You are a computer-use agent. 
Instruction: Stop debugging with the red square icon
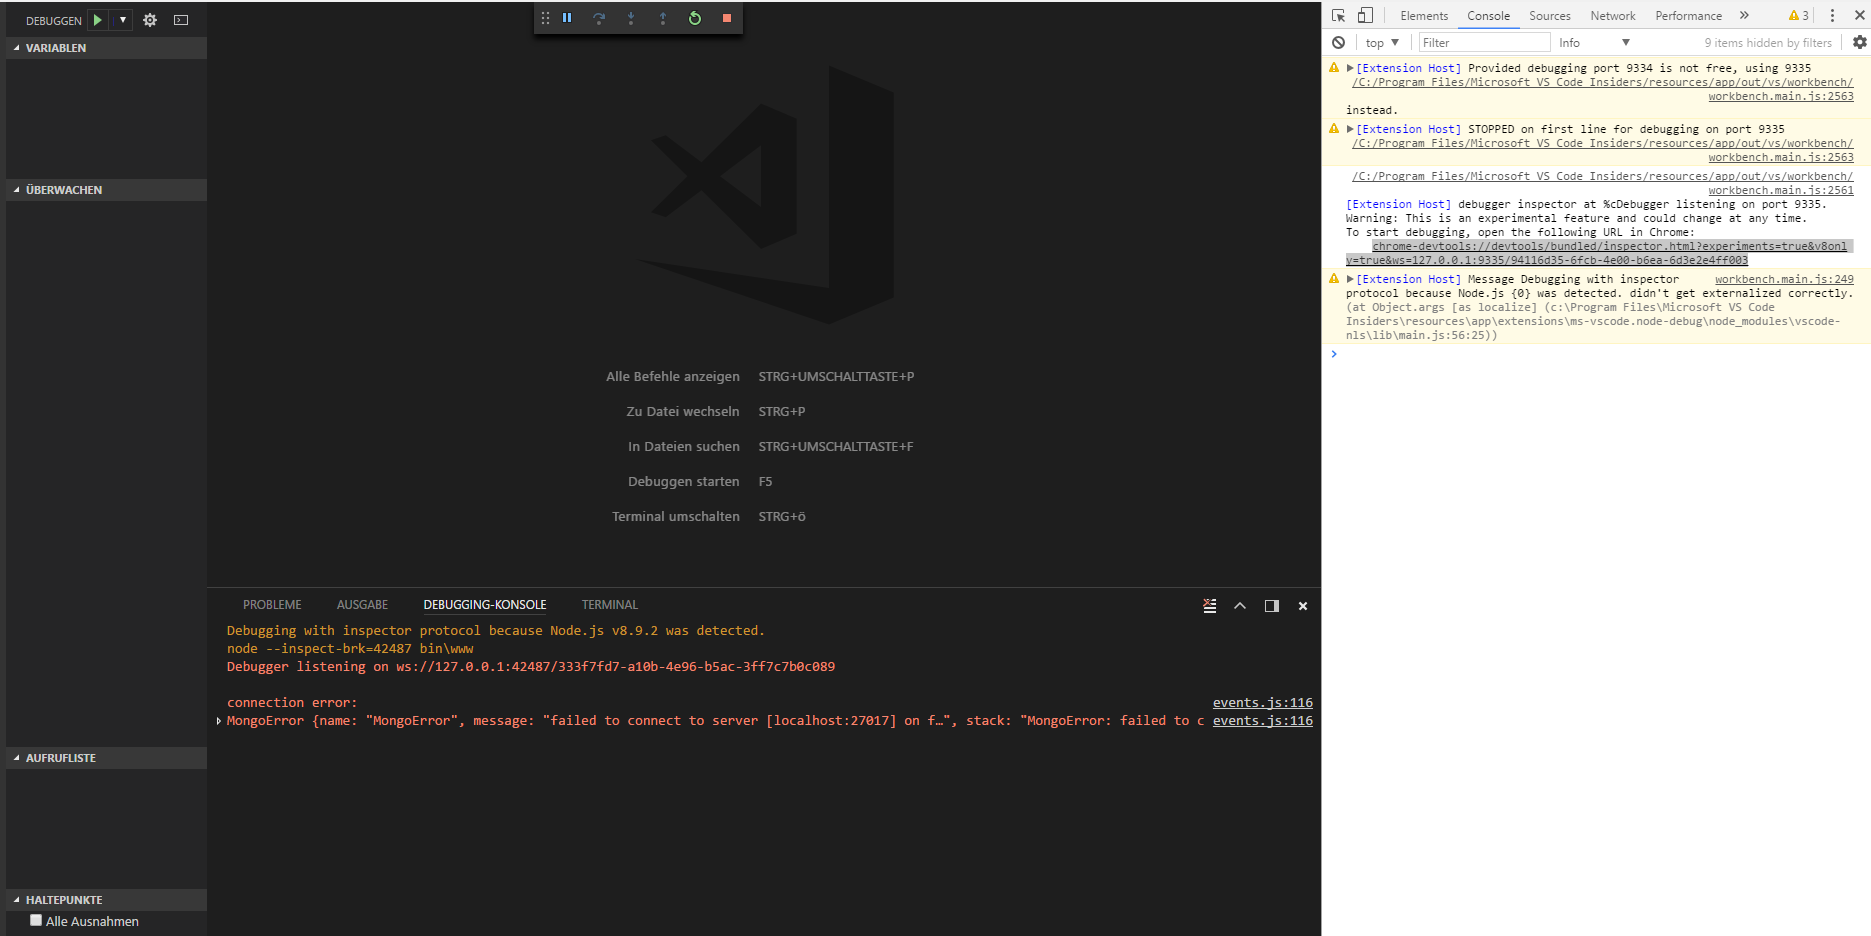(x=727, y=17)
